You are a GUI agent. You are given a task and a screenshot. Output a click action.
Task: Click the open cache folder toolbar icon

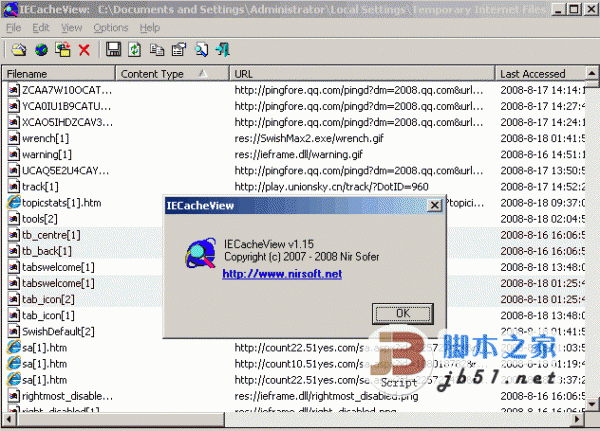coord(19,50)
